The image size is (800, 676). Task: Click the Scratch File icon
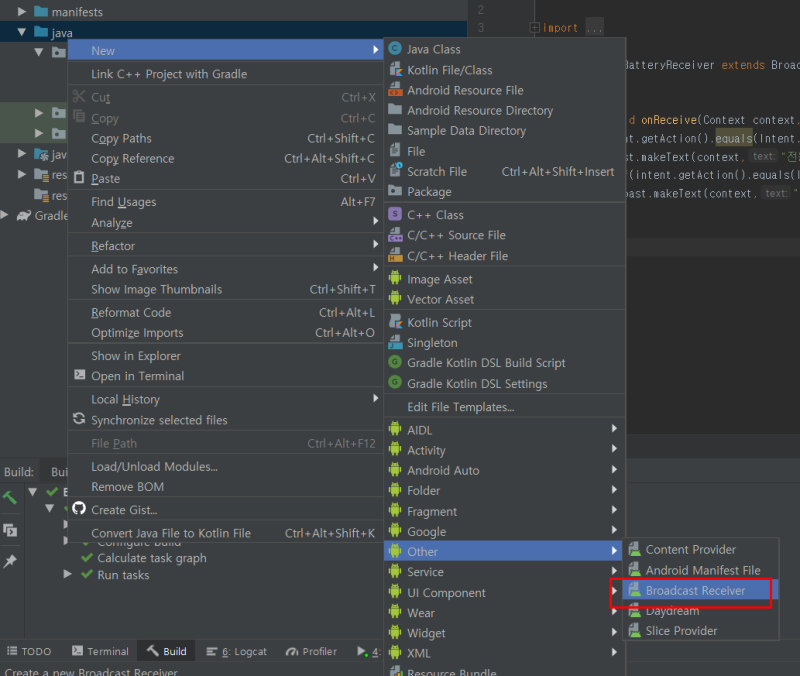(x=395, y=171)
